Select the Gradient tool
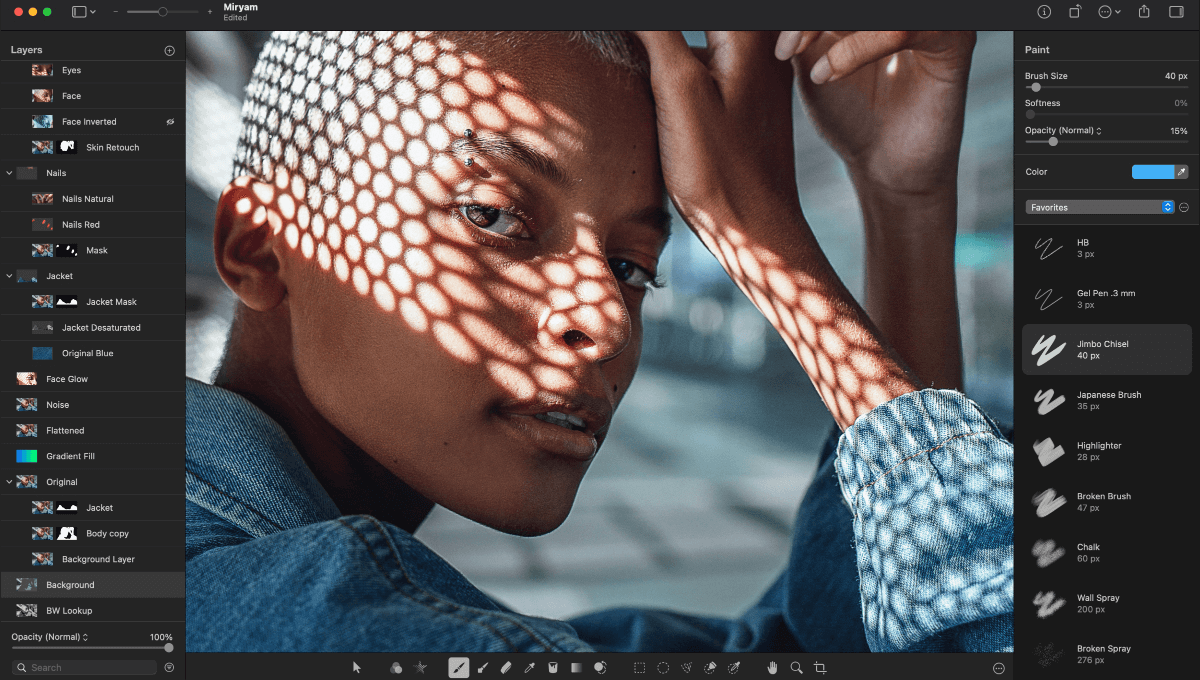Image resolution: width=1200 pixels, height=680 pixels. pos(576,667)
